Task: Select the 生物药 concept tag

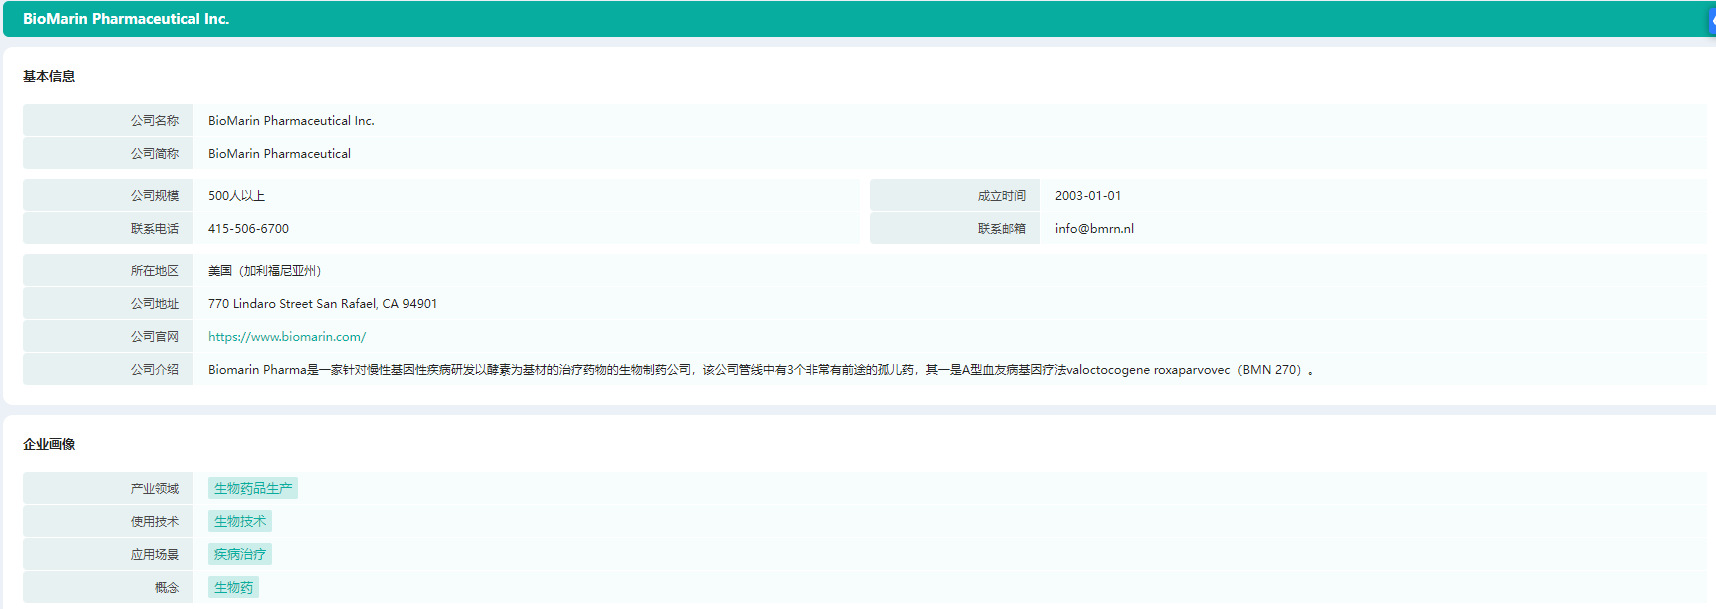Action: (x=233, y=587)
